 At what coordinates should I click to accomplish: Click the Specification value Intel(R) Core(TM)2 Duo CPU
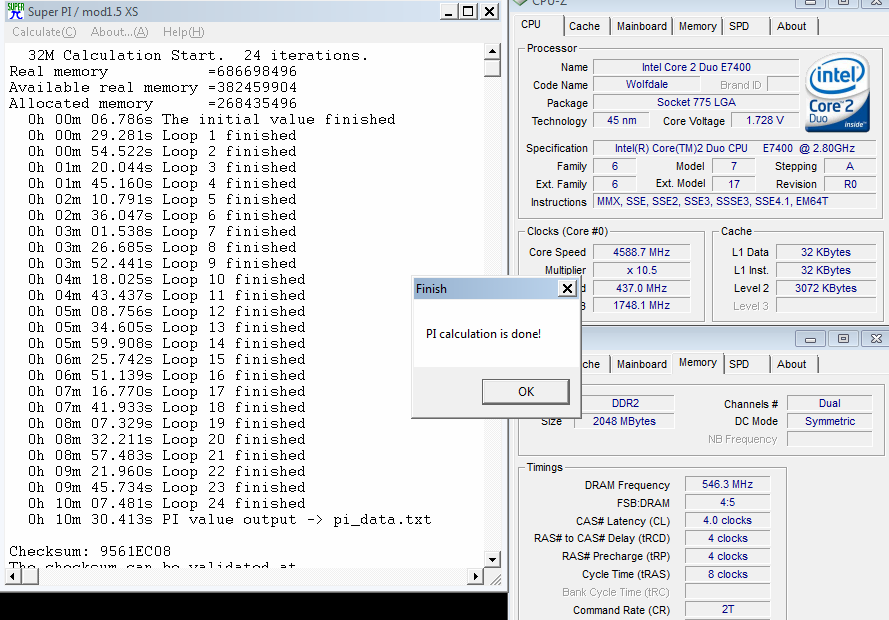[734, 148]
